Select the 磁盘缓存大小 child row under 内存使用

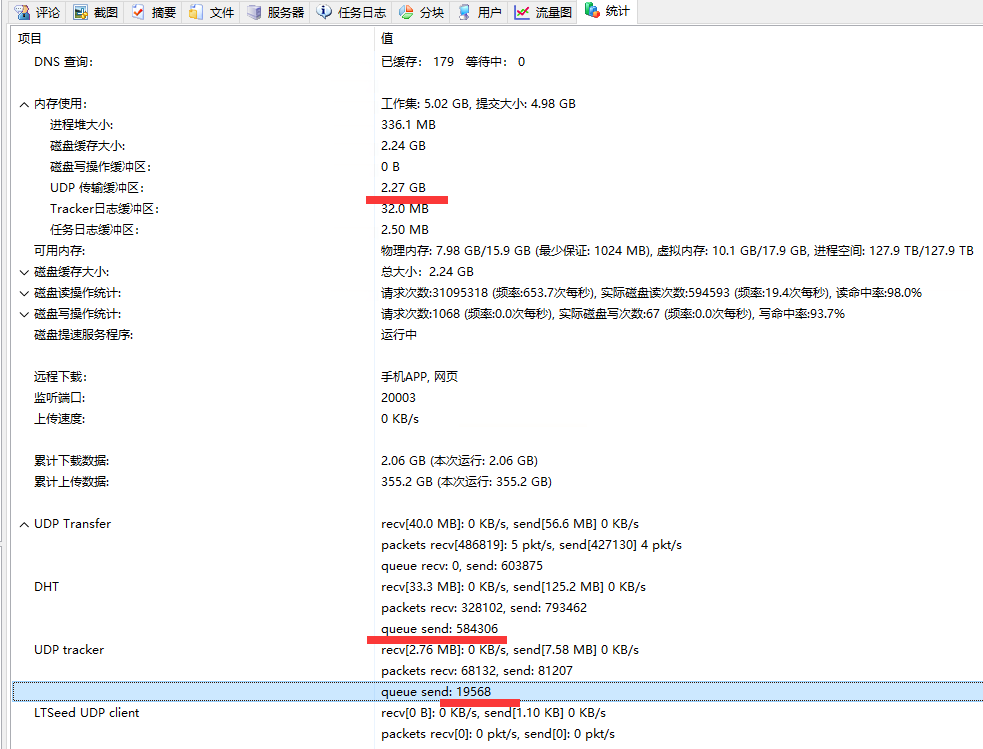pos(498,145)
